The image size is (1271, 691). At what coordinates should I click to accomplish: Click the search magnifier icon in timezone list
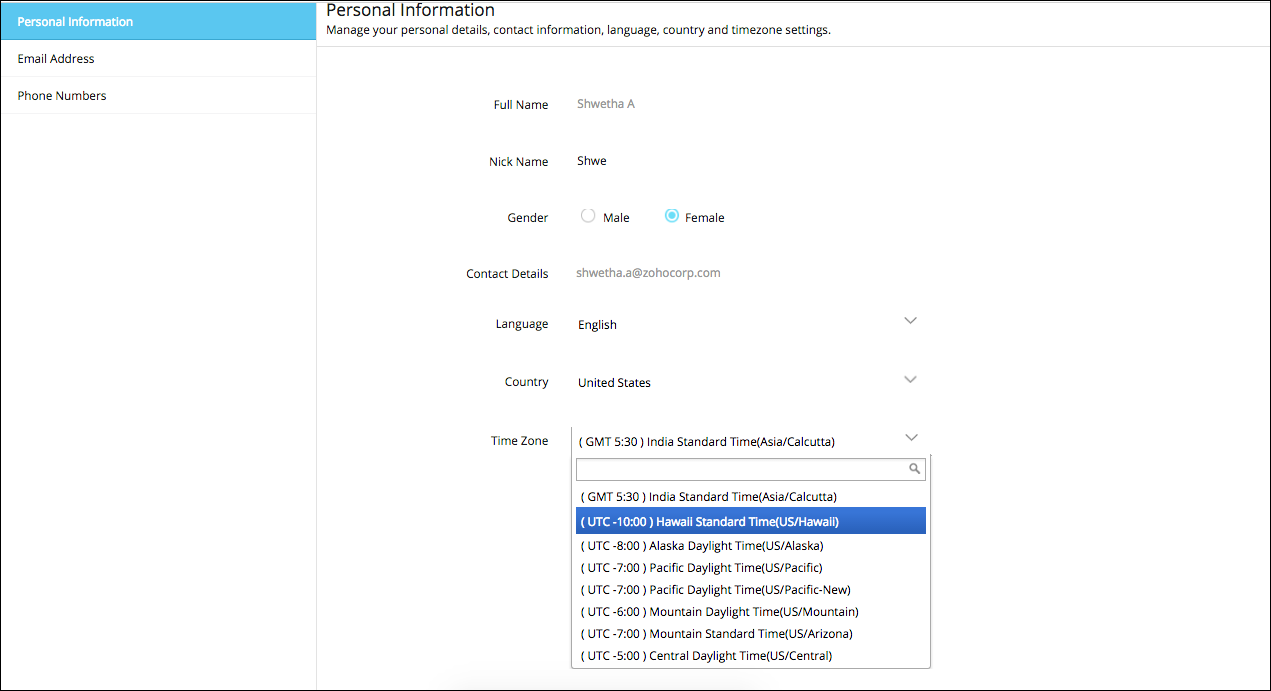(x=914, y=468)
